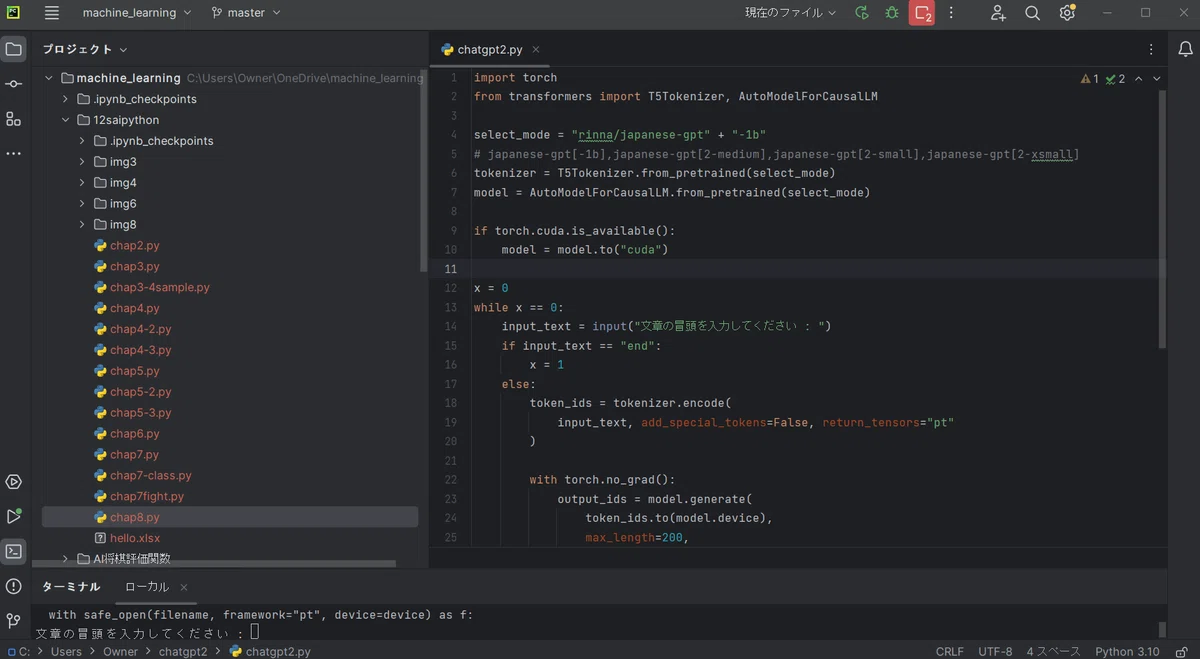The height and width of the screenshot is (659, 1200).
Task: Expand the img4 folder
Action: click(x=83, y=183)
